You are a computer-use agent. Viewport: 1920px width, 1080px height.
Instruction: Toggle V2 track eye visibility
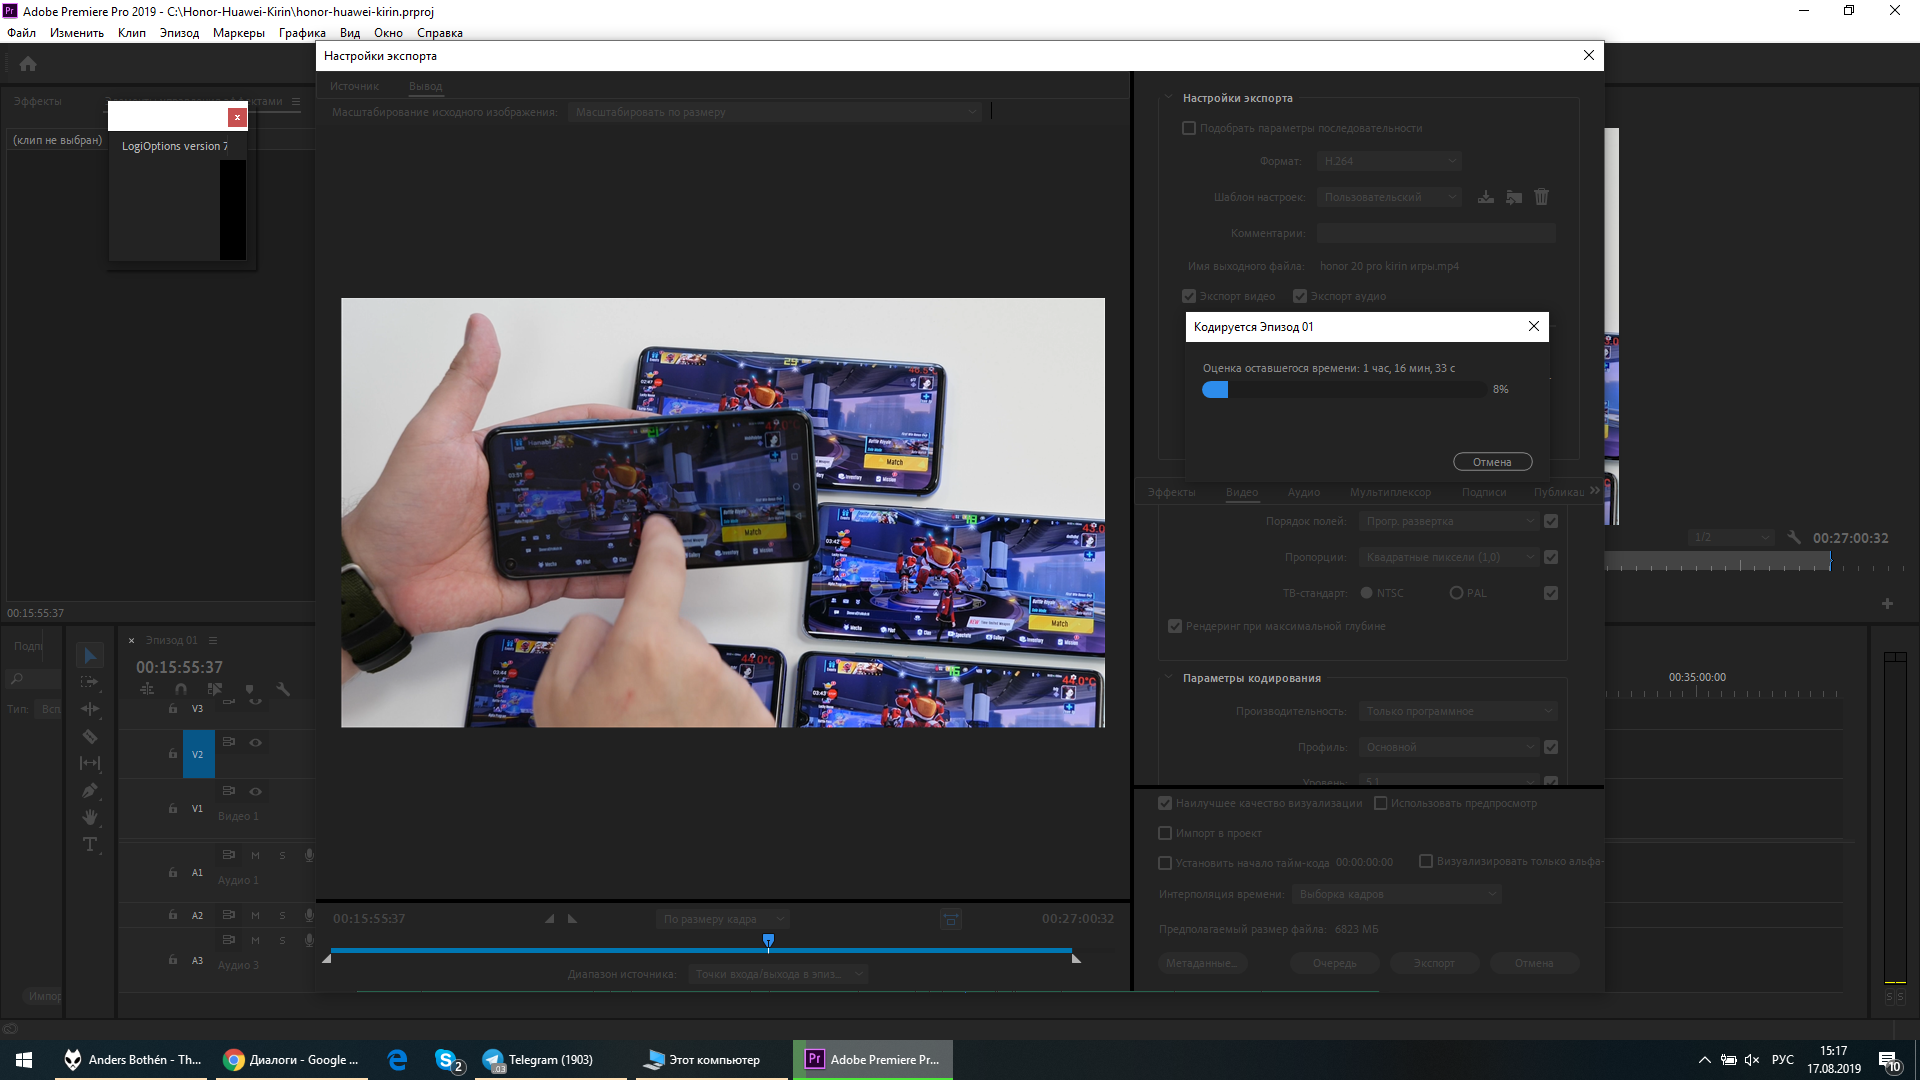point(256,742)
